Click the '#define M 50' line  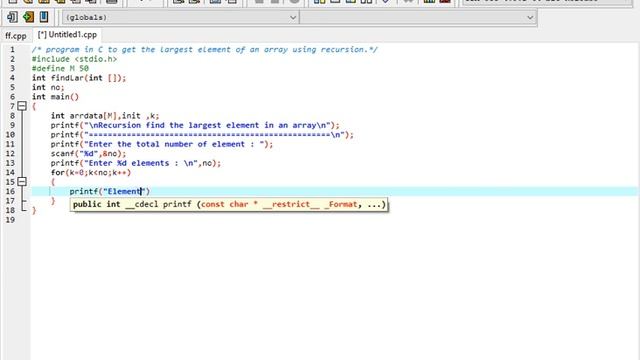pyautogui.click(x=60, y=69)
